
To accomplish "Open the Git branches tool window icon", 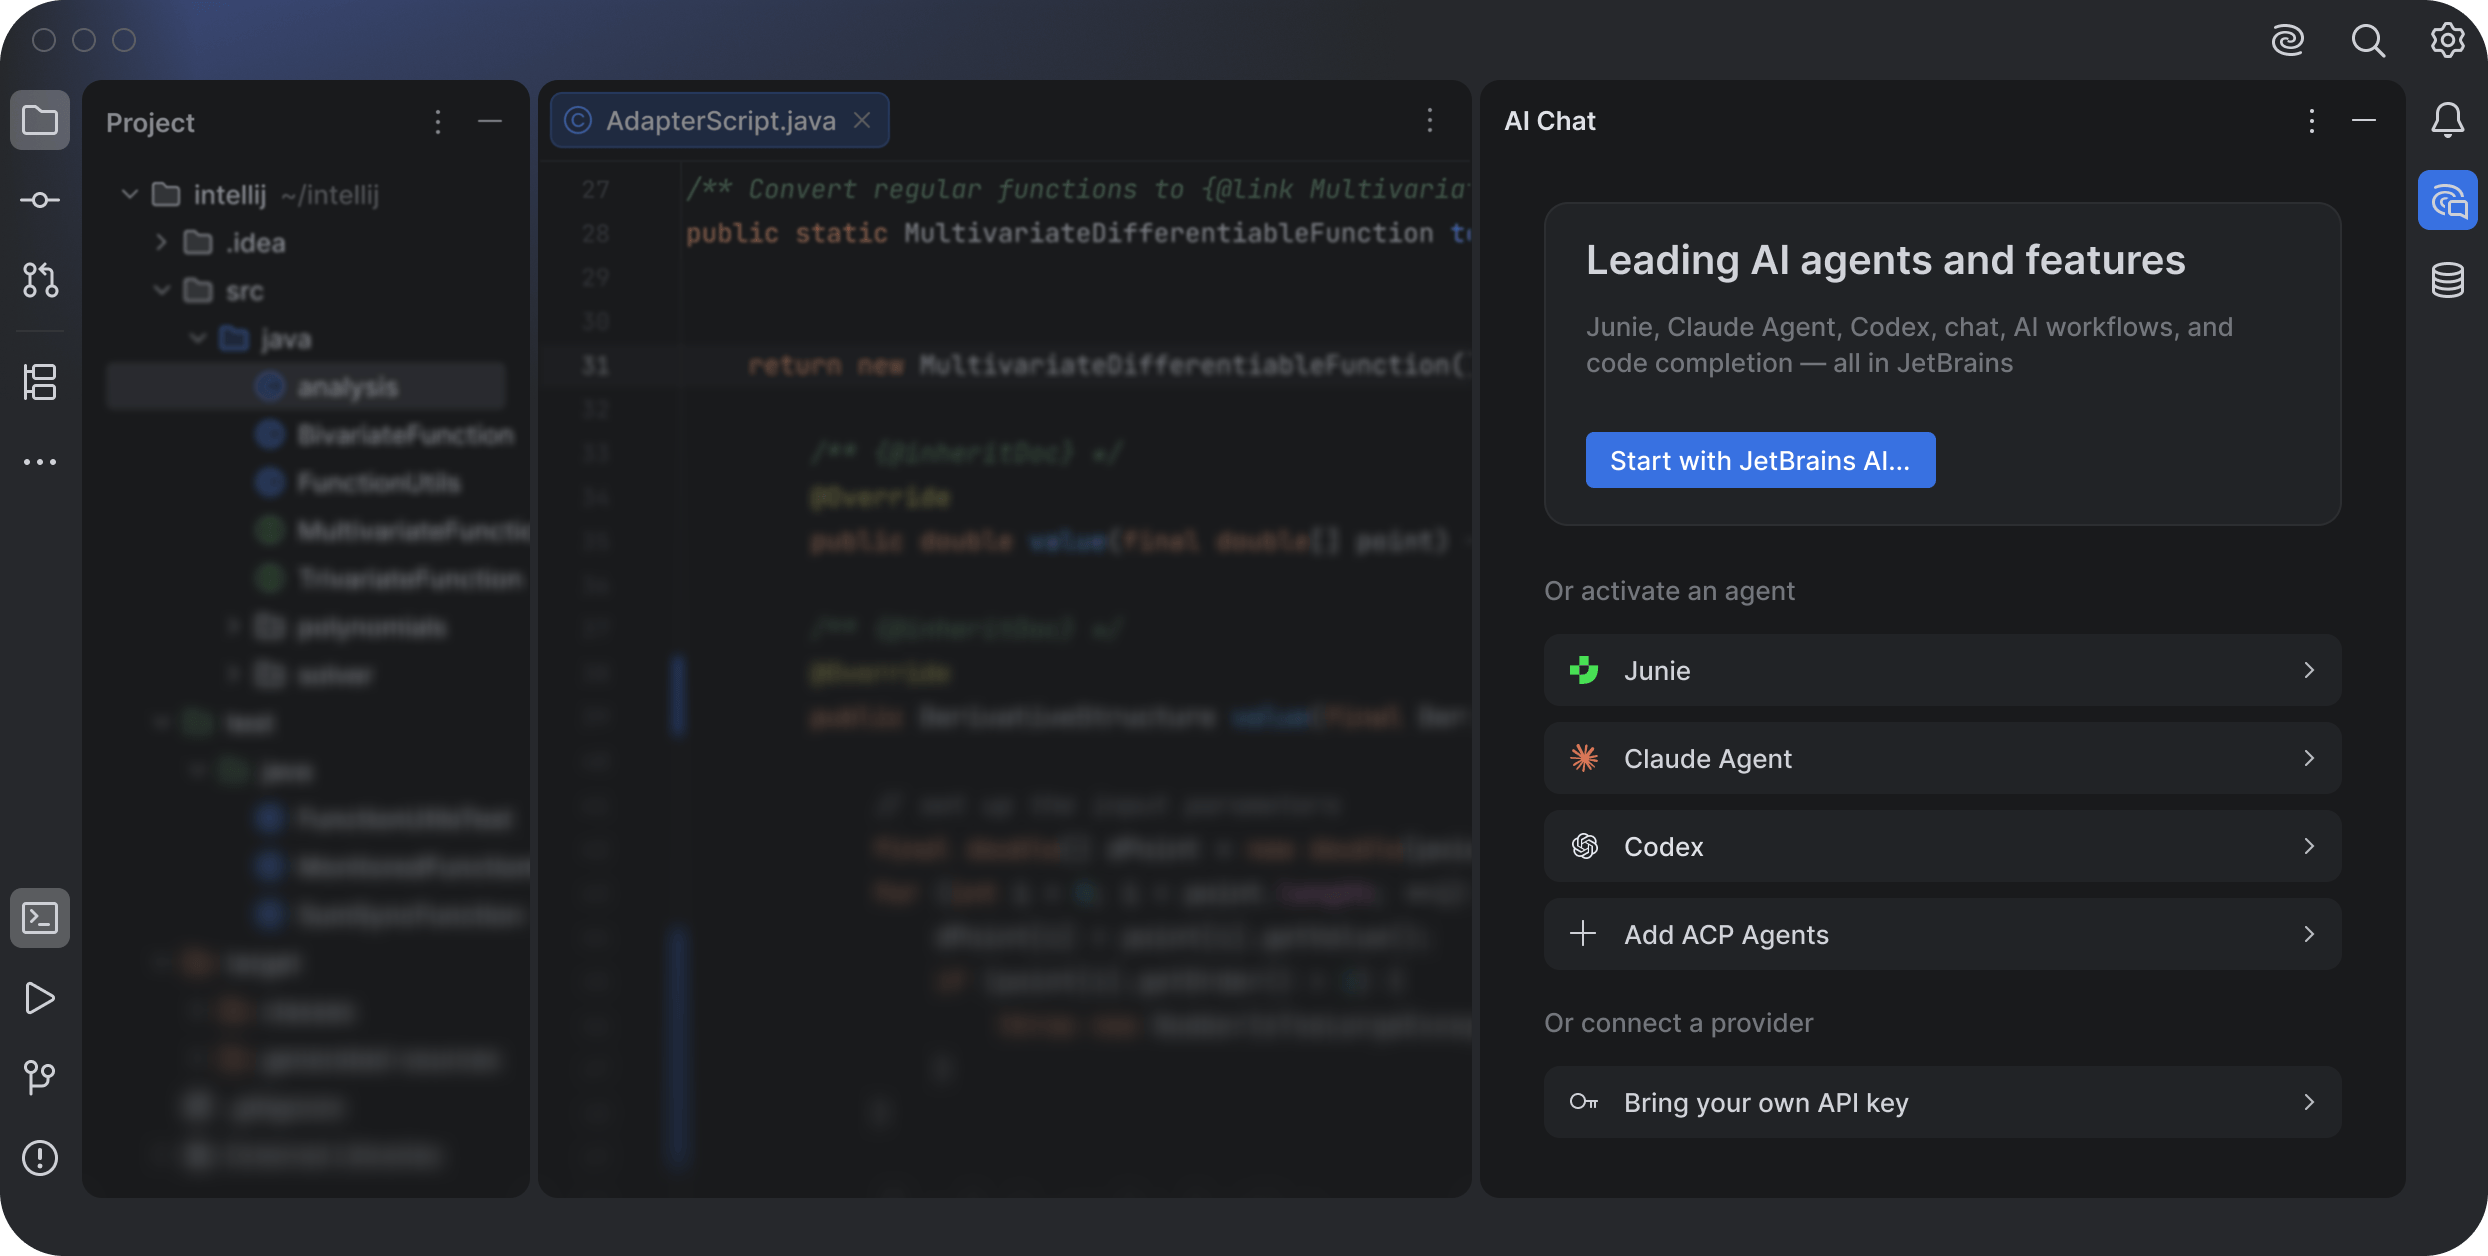I will (40, 1078).
